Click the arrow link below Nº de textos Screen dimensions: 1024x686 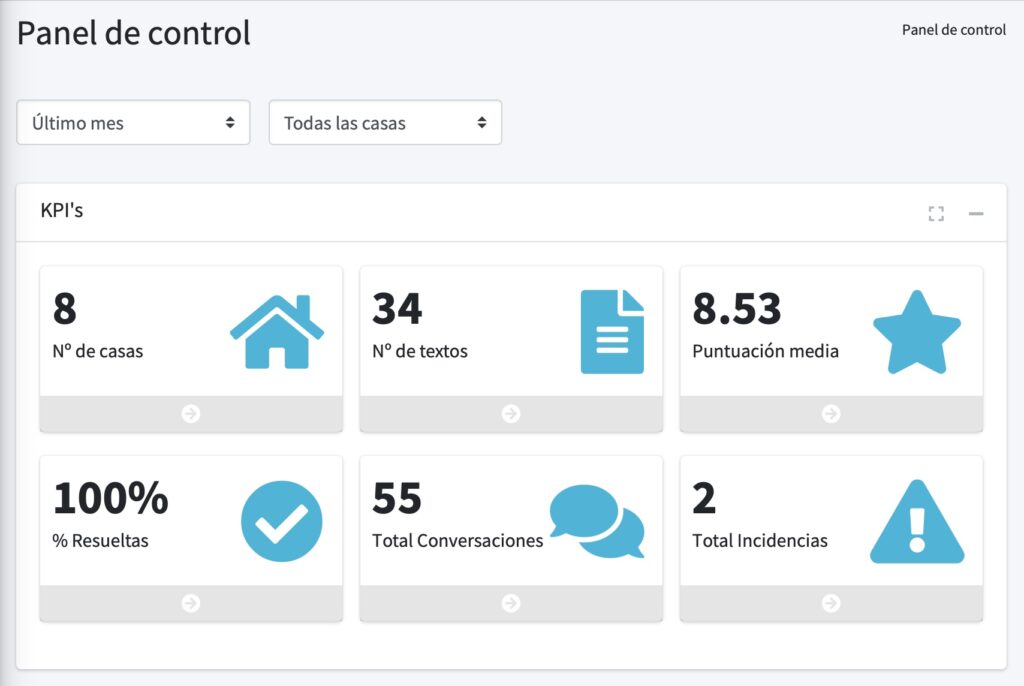click(510, 413)
